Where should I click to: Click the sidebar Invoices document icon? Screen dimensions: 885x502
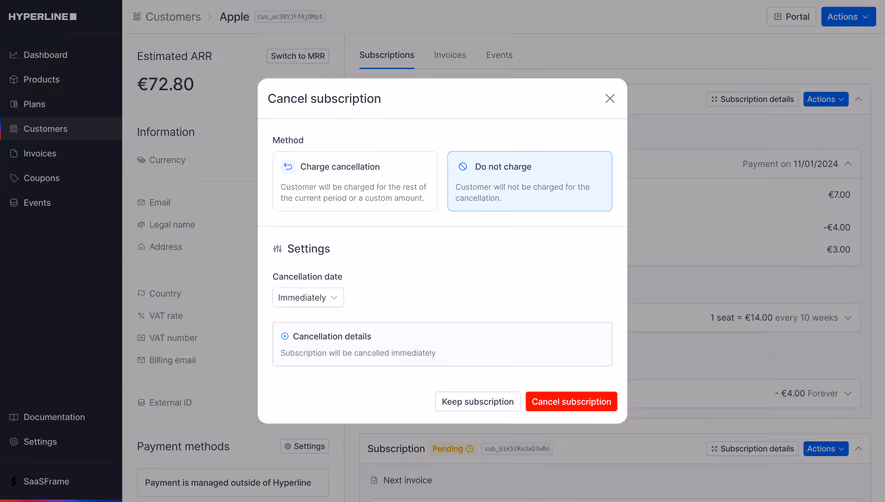point(14,154)
